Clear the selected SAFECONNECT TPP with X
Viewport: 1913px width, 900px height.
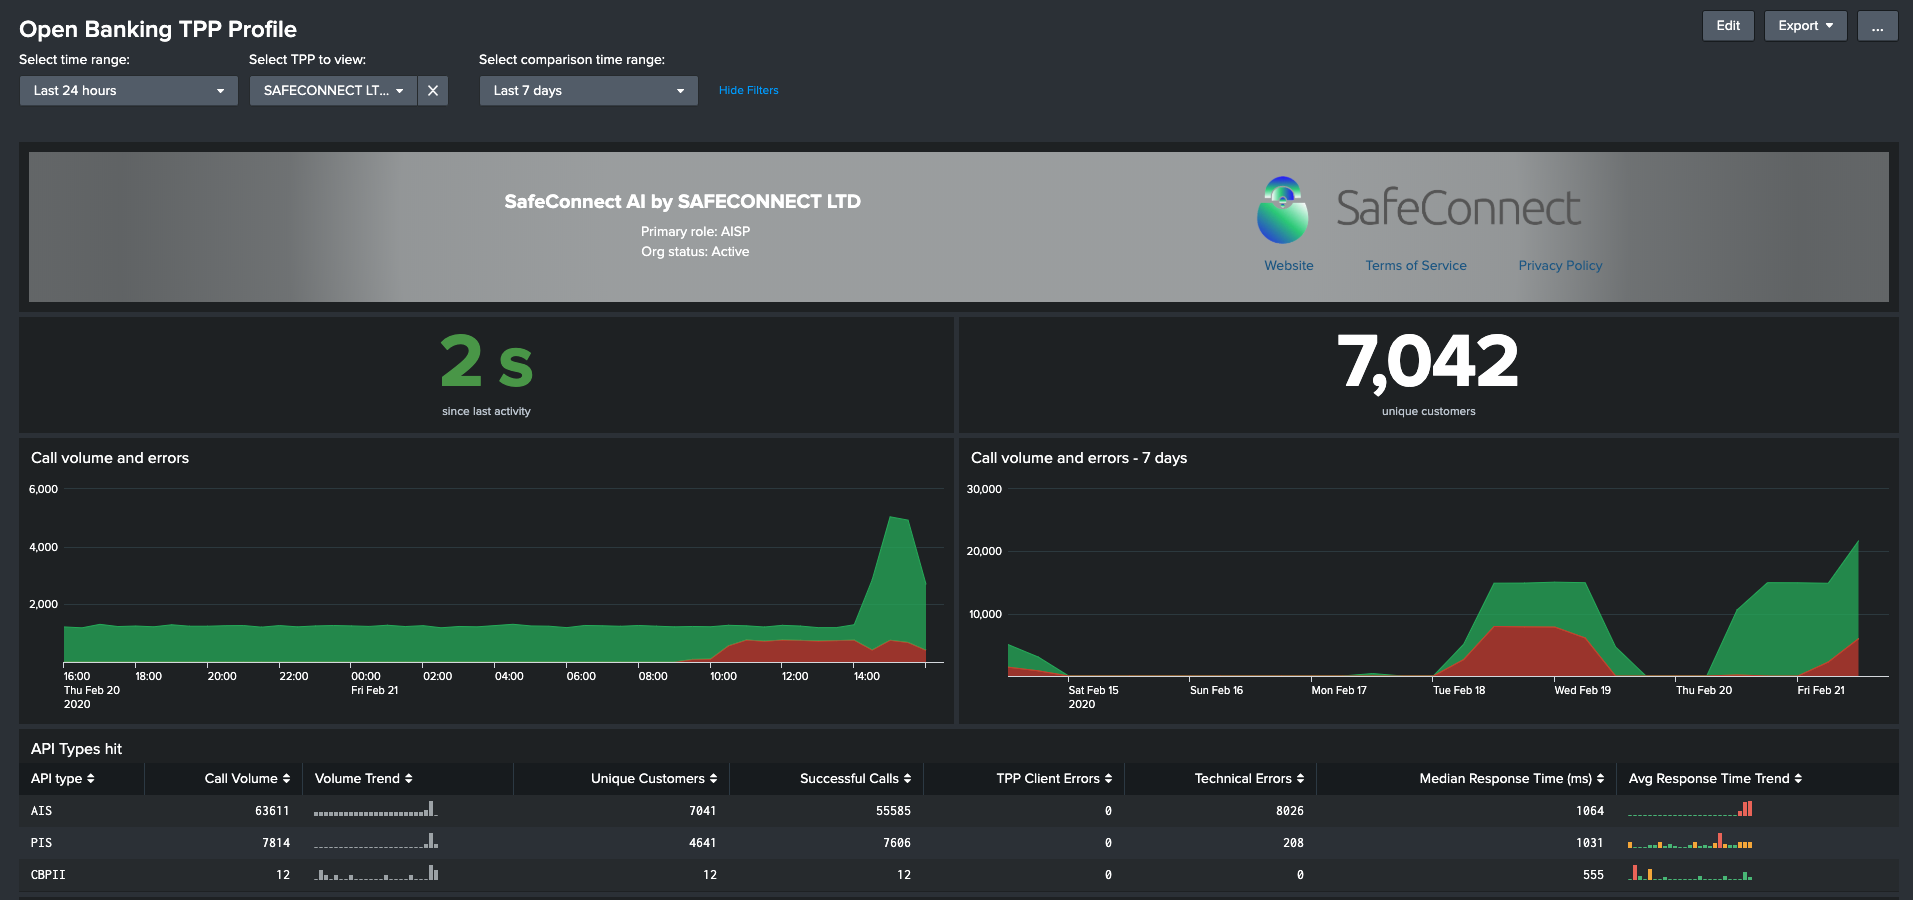[433, 91]
